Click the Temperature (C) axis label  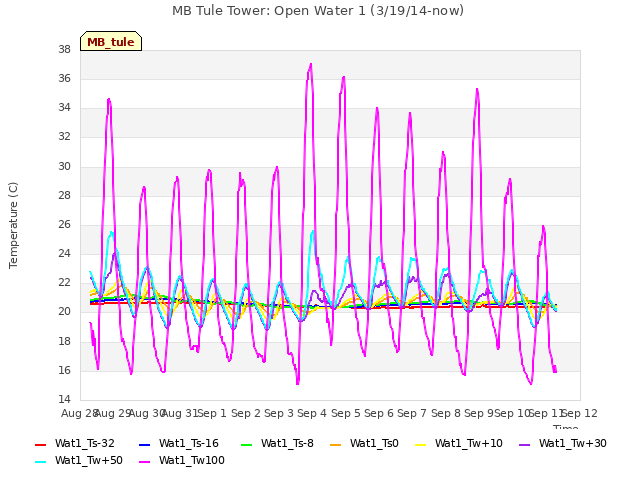[13, 225]
